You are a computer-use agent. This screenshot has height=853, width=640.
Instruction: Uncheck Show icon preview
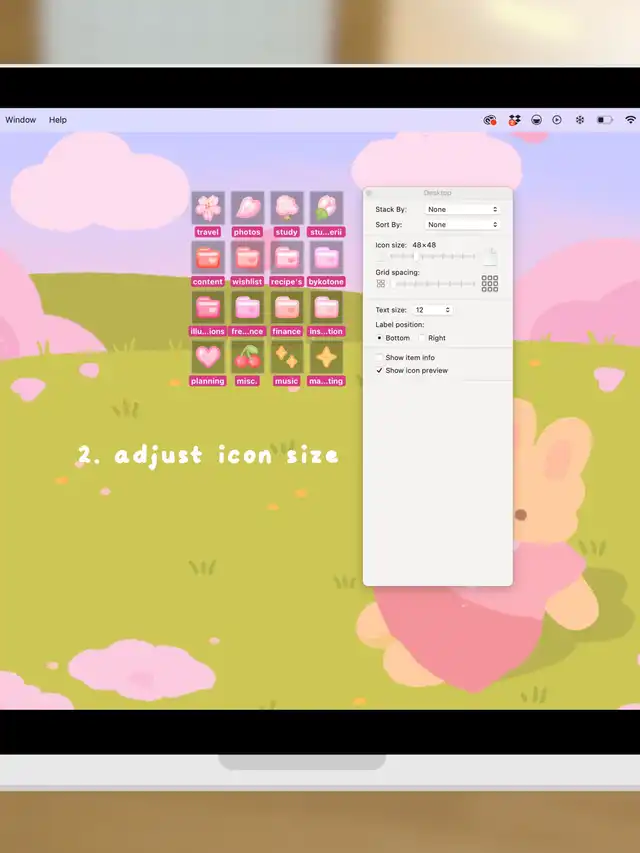pyautogui.click(x=380, y=371)
